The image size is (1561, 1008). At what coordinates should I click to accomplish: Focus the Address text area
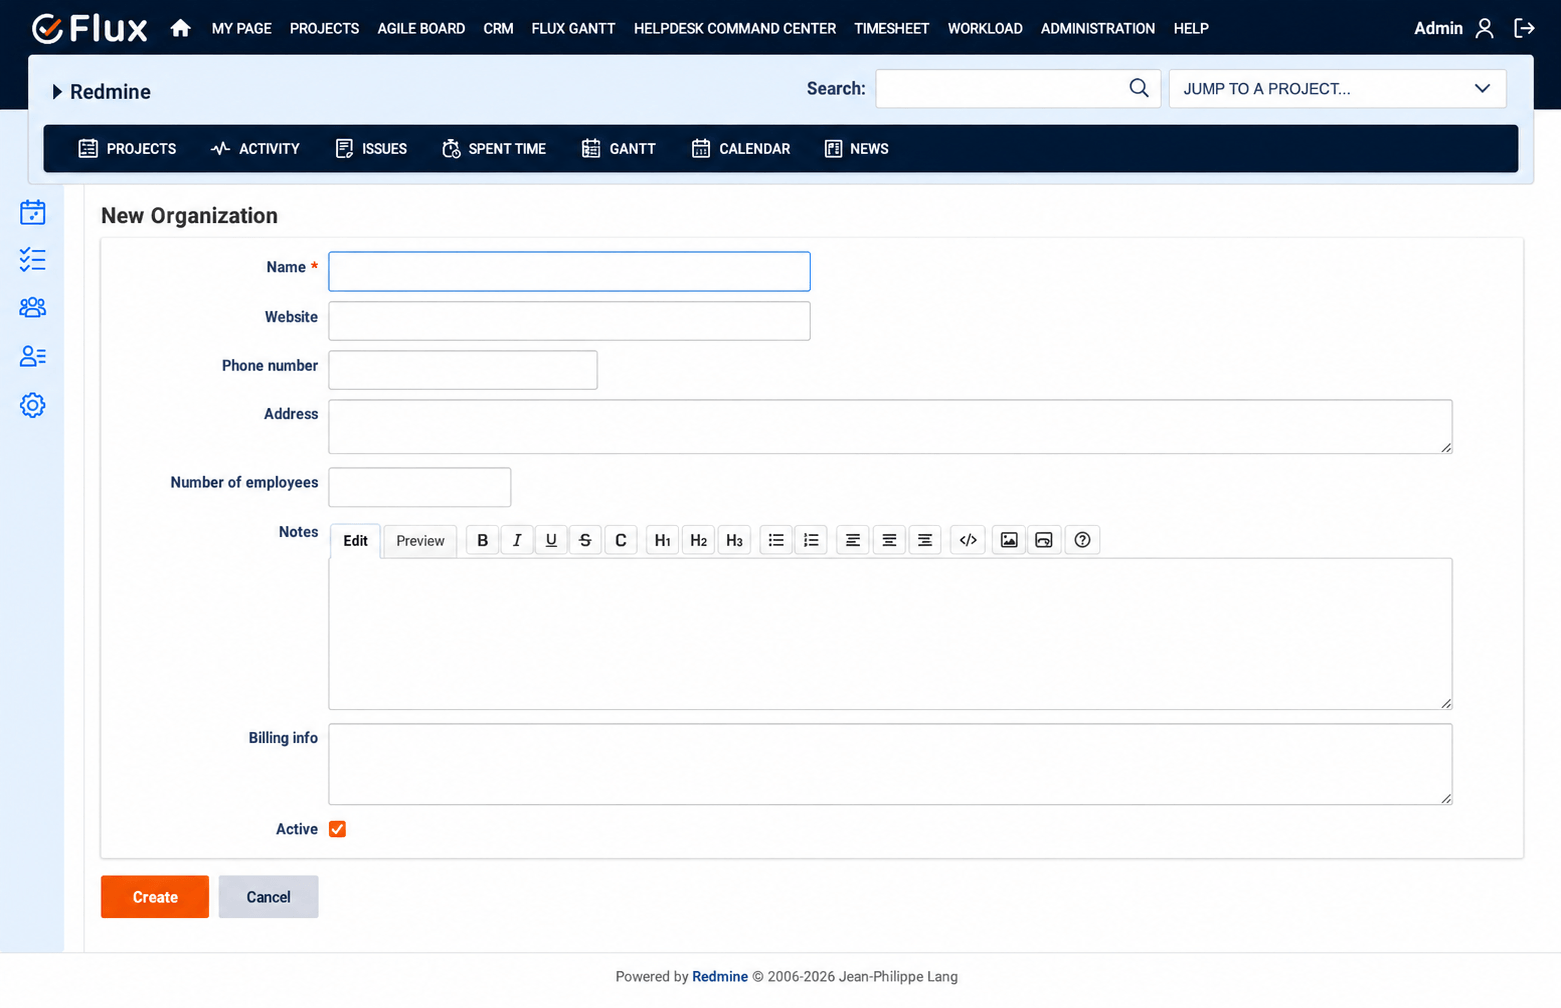point(890,427)
